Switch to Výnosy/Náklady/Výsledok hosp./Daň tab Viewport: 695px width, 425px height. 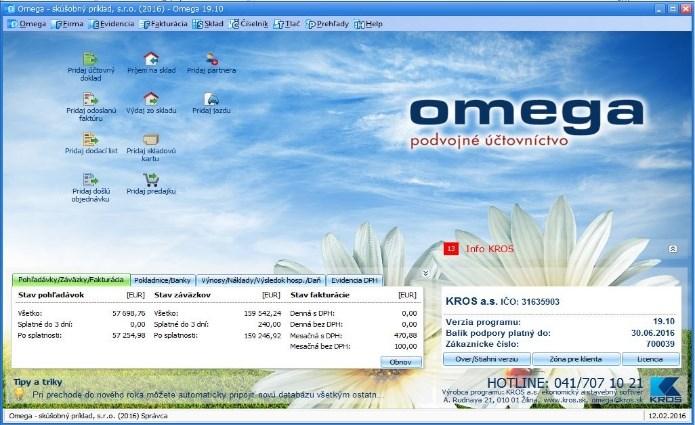261,281
